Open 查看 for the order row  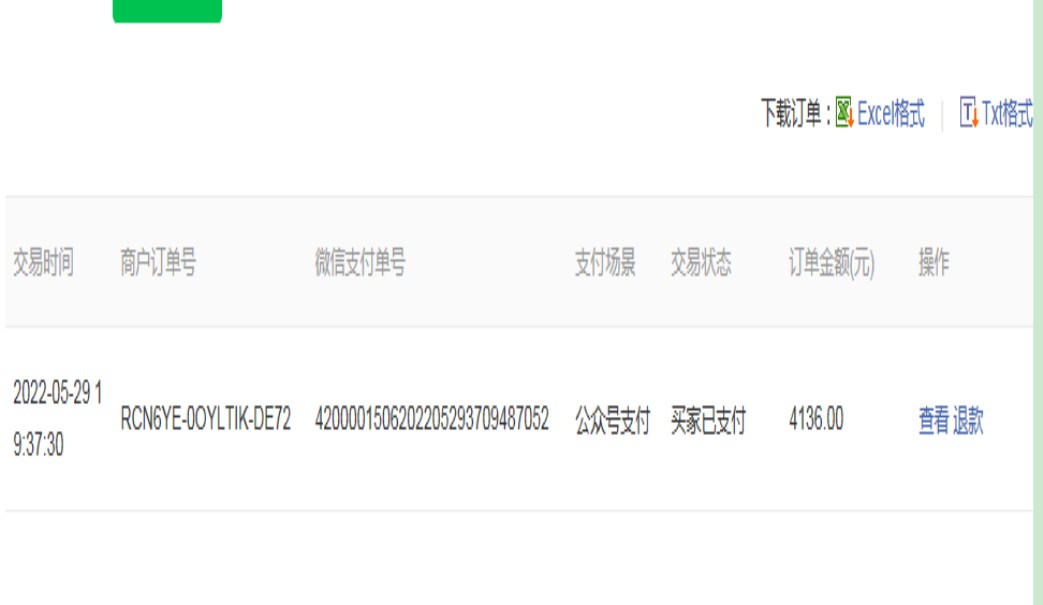click(933, 420)
